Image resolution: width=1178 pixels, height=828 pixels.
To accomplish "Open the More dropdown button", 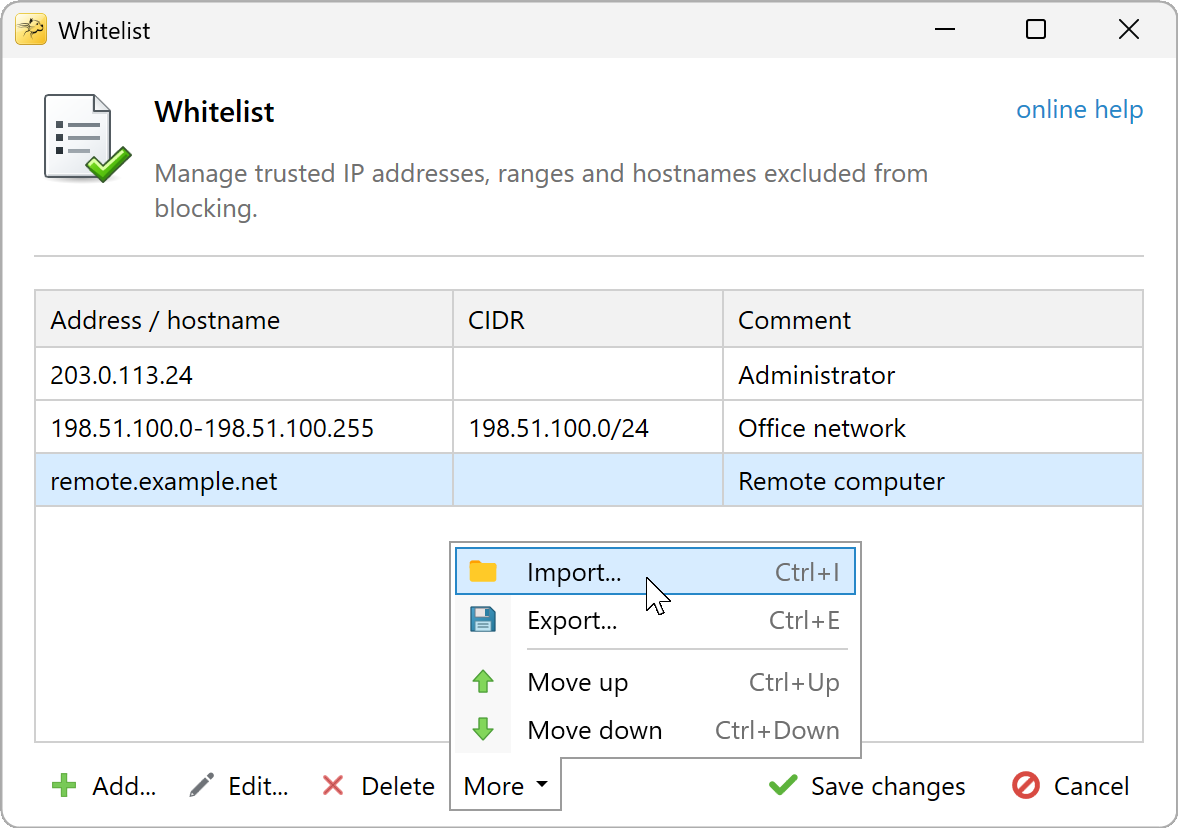I will [506, 785].
